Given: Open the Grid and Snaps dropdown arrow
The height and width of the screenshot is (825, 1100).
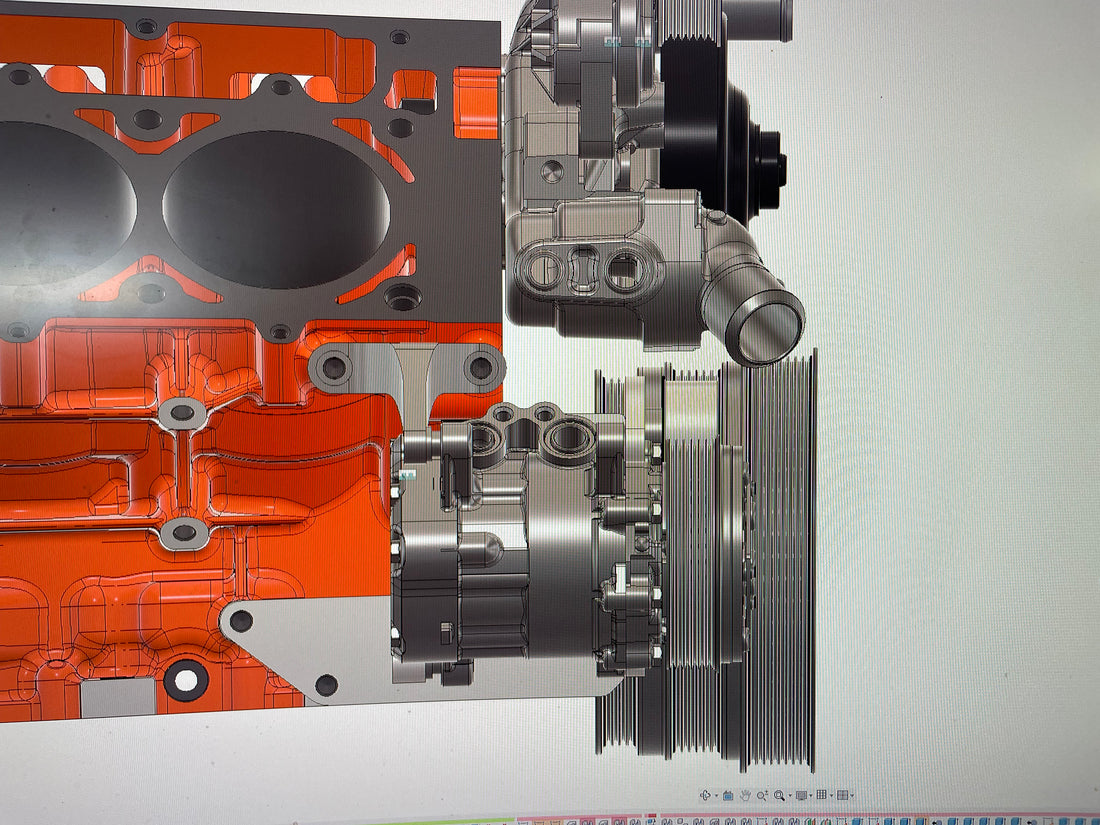Looking at the screenshot, I should [x=831, y=795].
